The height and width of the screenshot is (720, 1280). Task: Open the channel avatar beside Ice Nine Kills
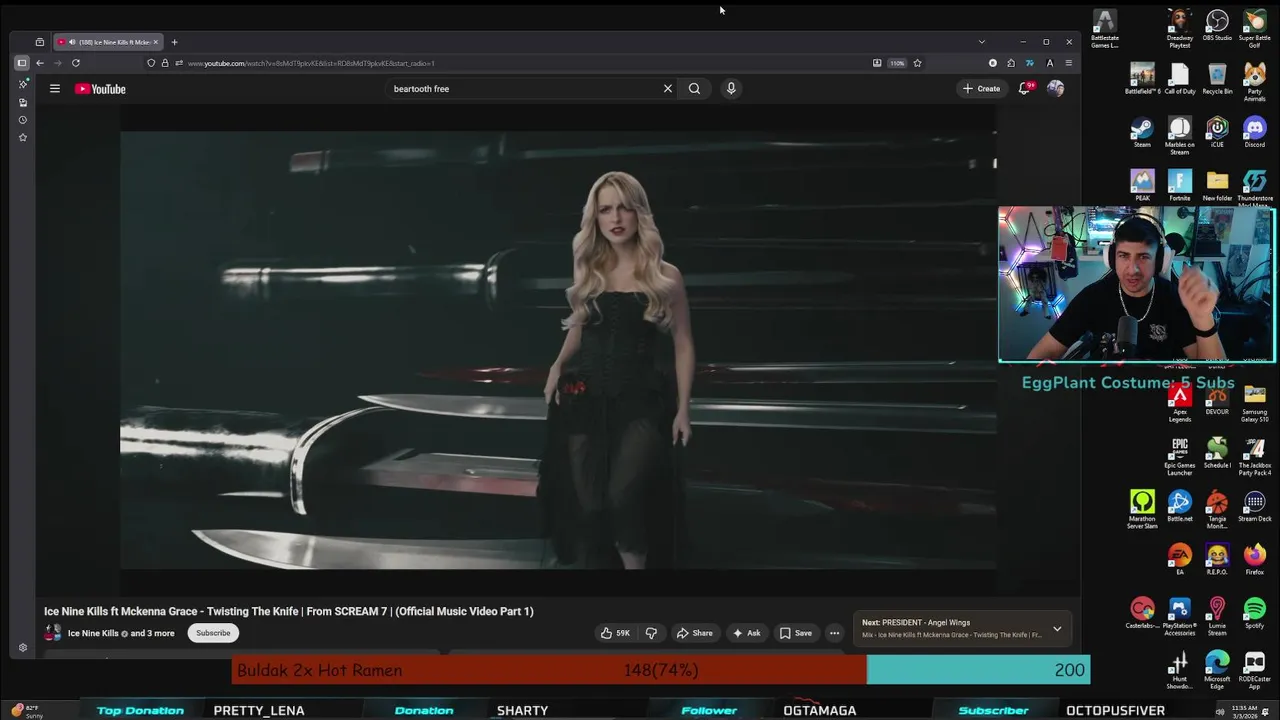(x=53, y=633)
